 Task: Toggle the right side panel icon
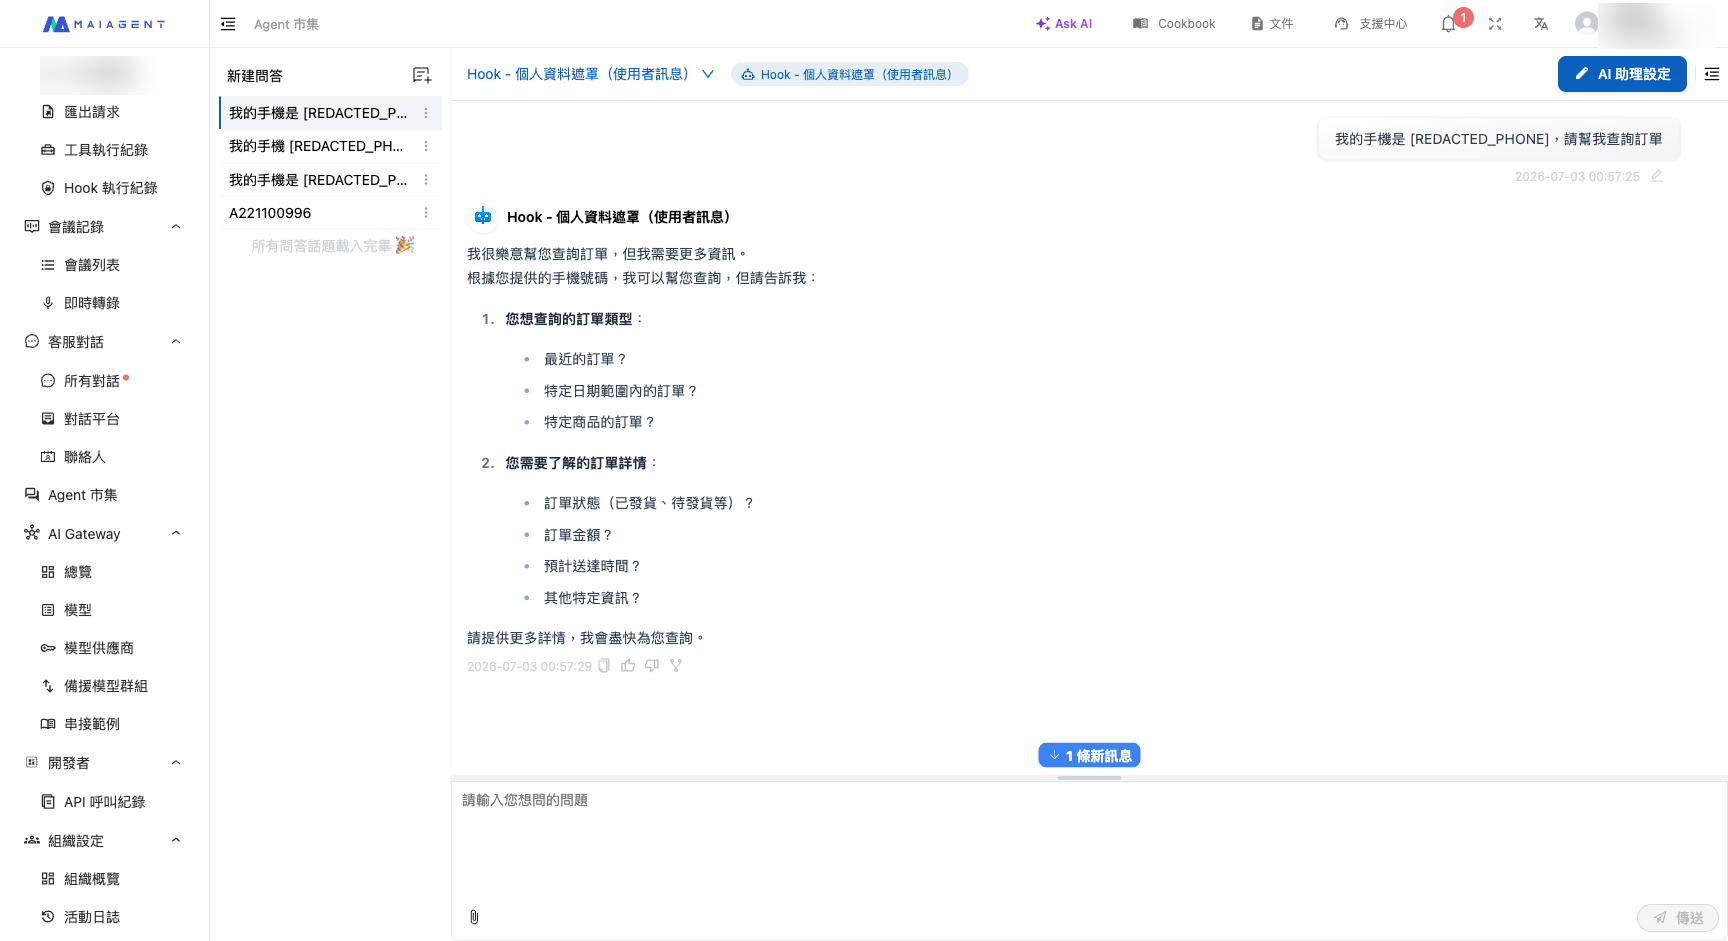pyautogui.click(x=1712, y=74)
